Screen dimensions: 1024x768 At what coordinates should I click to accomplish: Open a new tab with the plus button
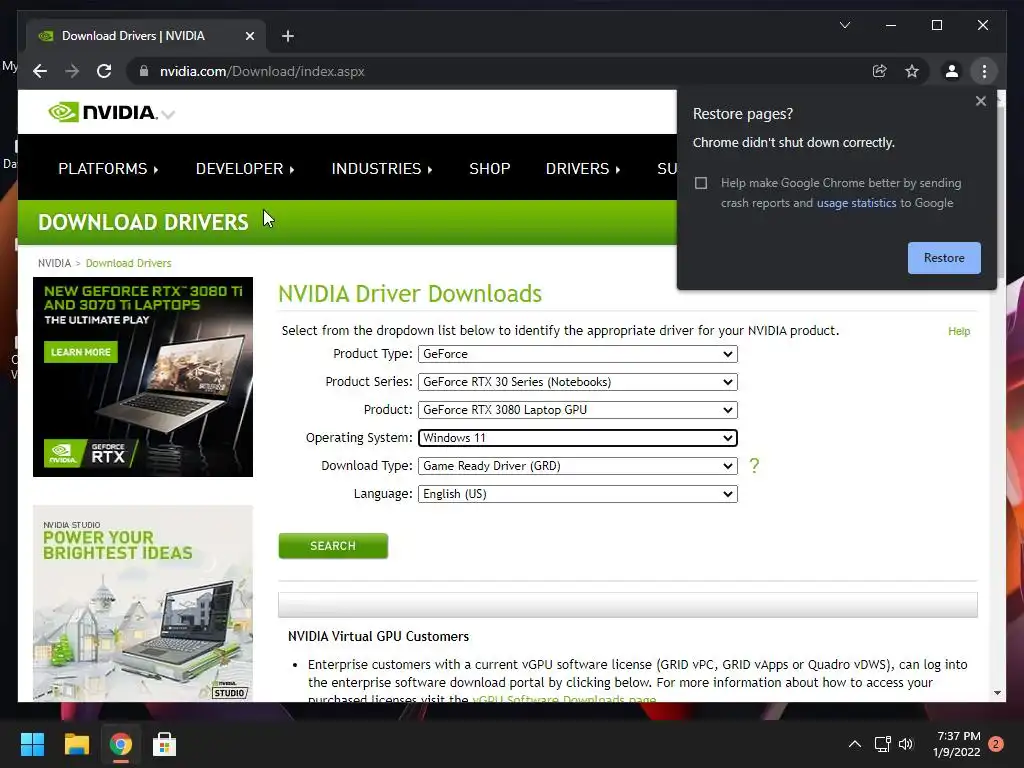point(287,36)
